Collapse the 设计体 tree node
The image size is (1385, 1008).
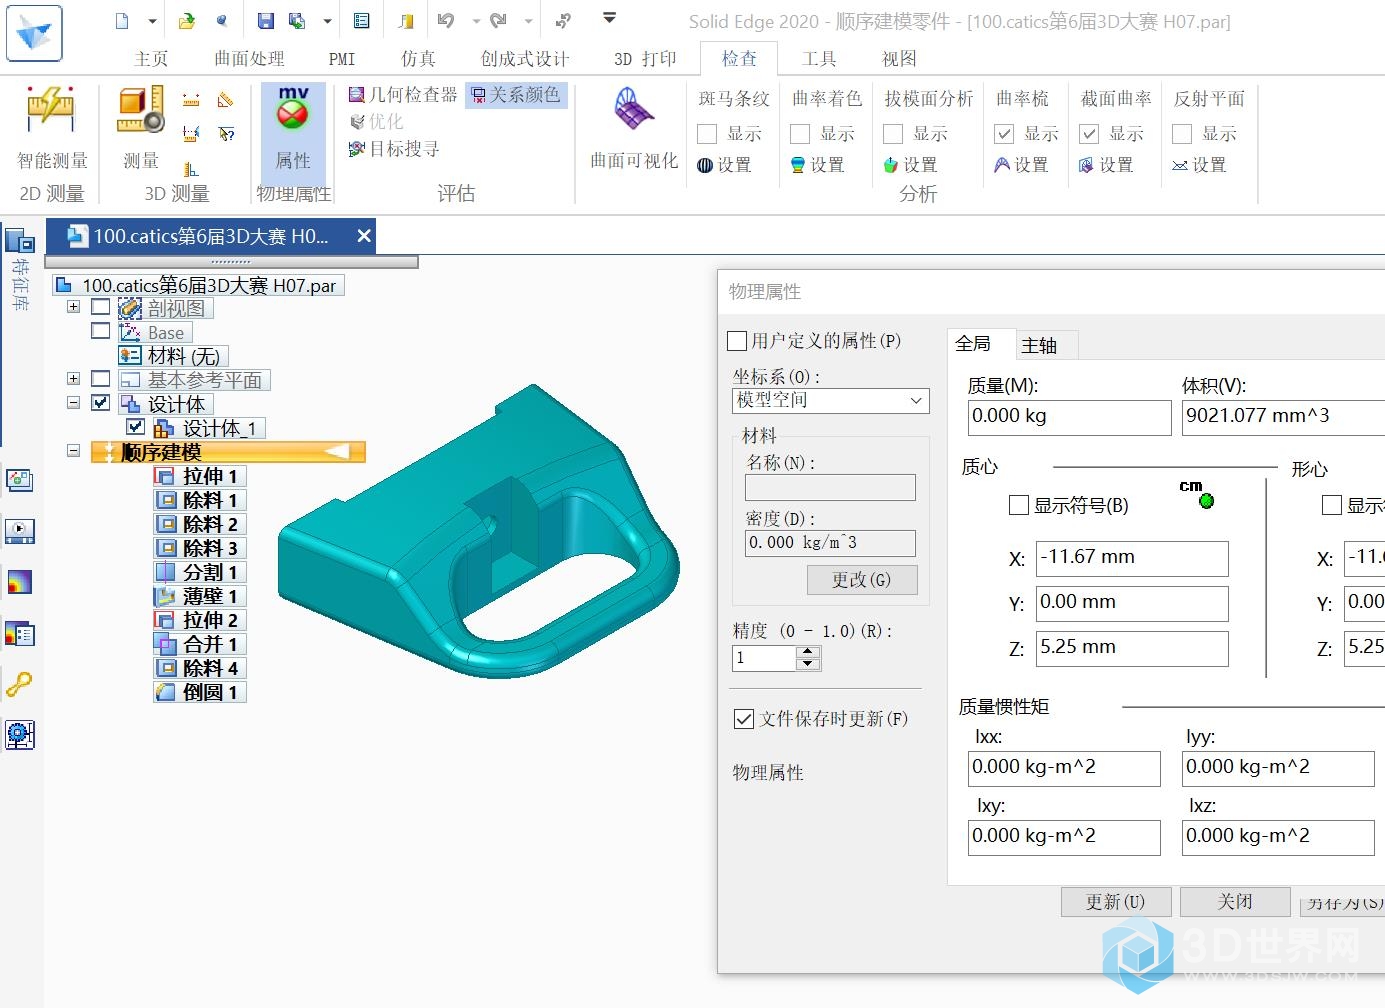(73, 403)
